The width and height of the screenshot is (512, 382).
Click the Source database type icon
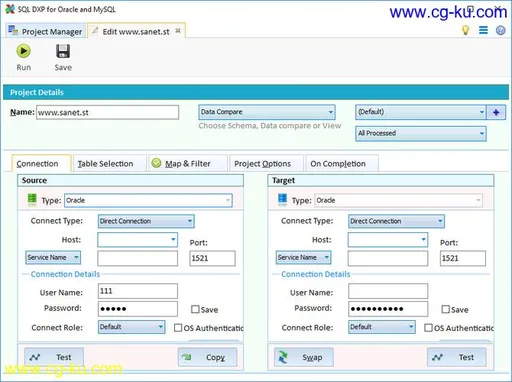[x=32, y=200]
